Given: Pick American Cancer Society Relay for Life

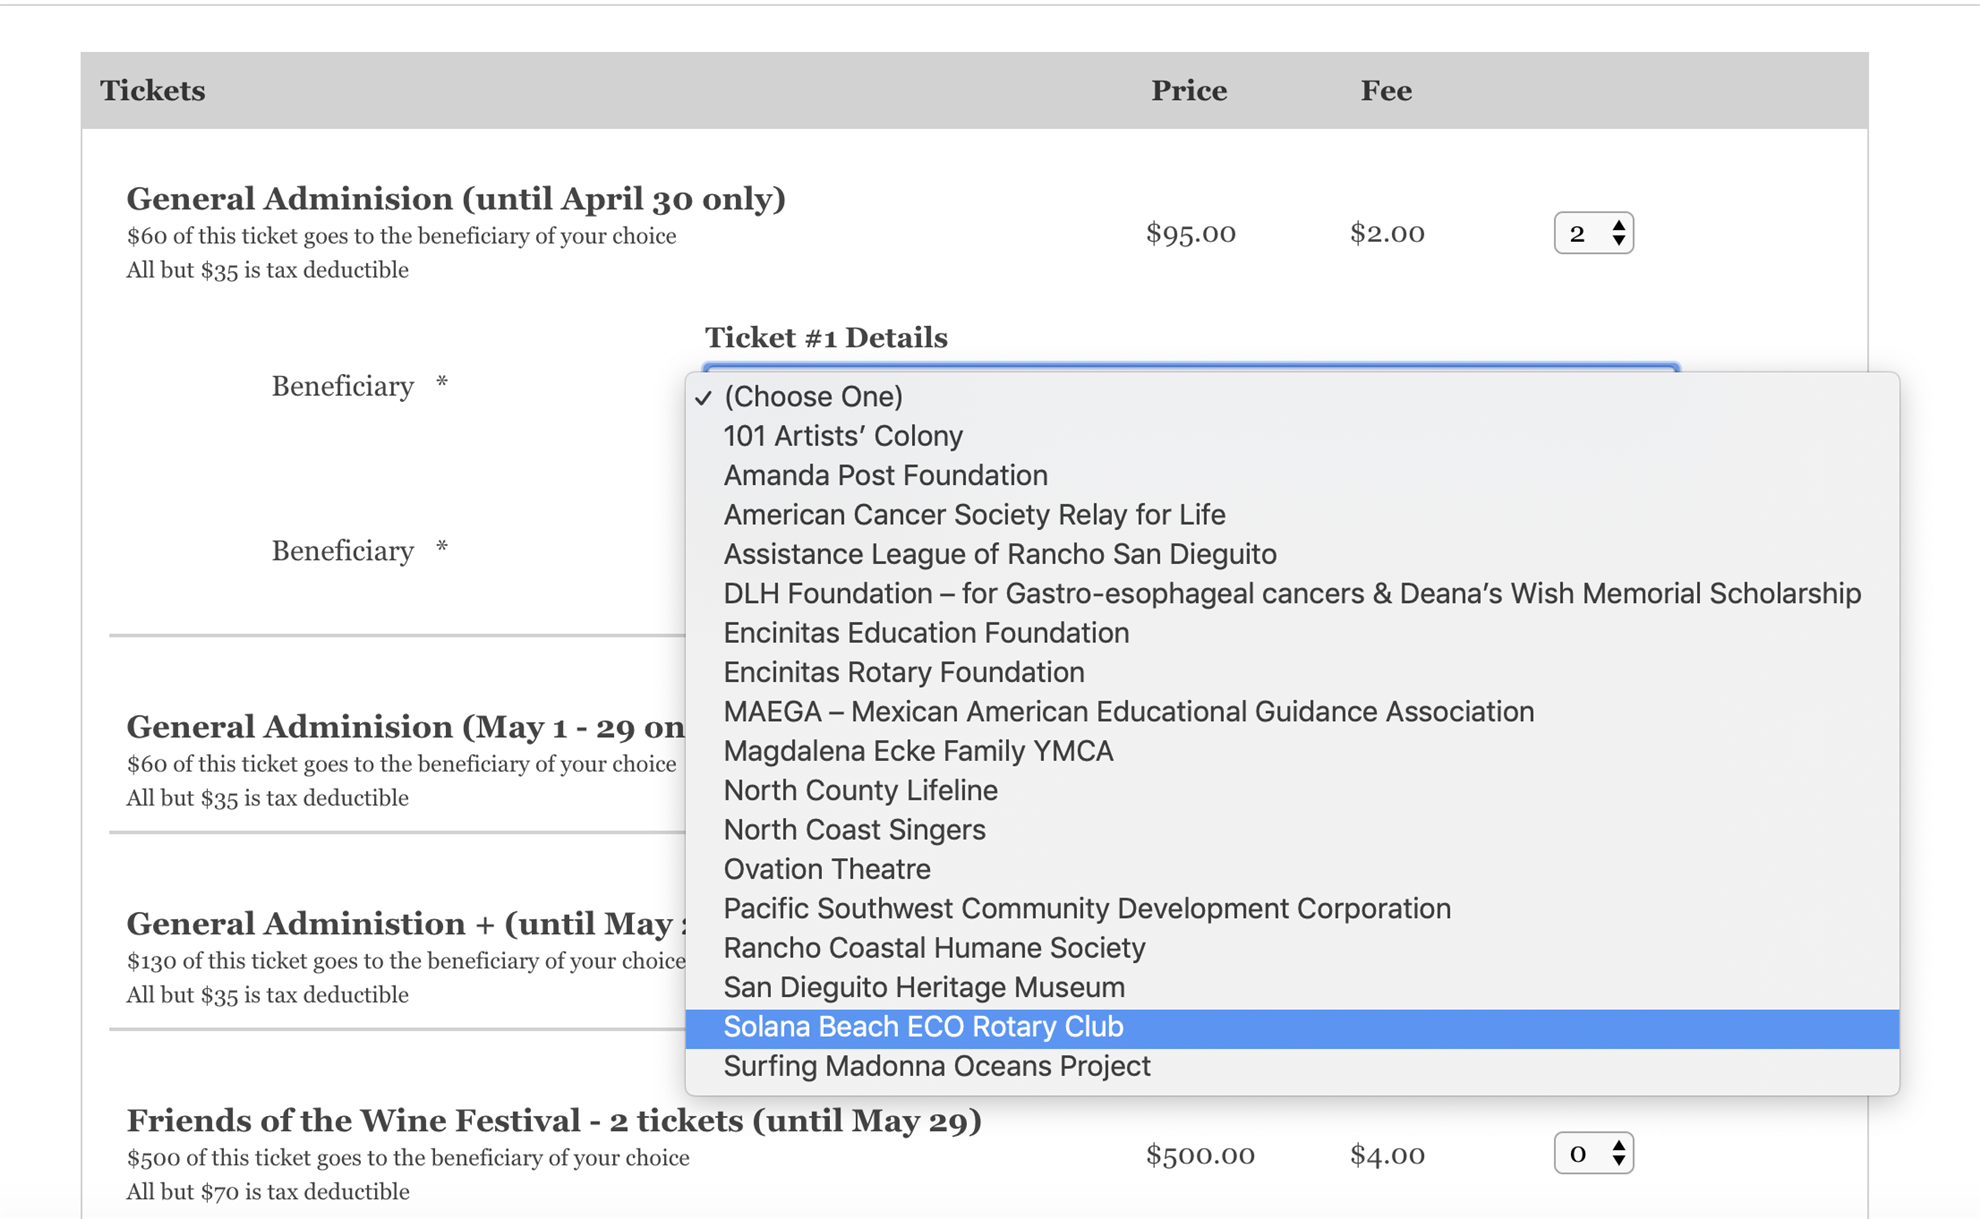Looking at the screenshot, I should 974,515.
